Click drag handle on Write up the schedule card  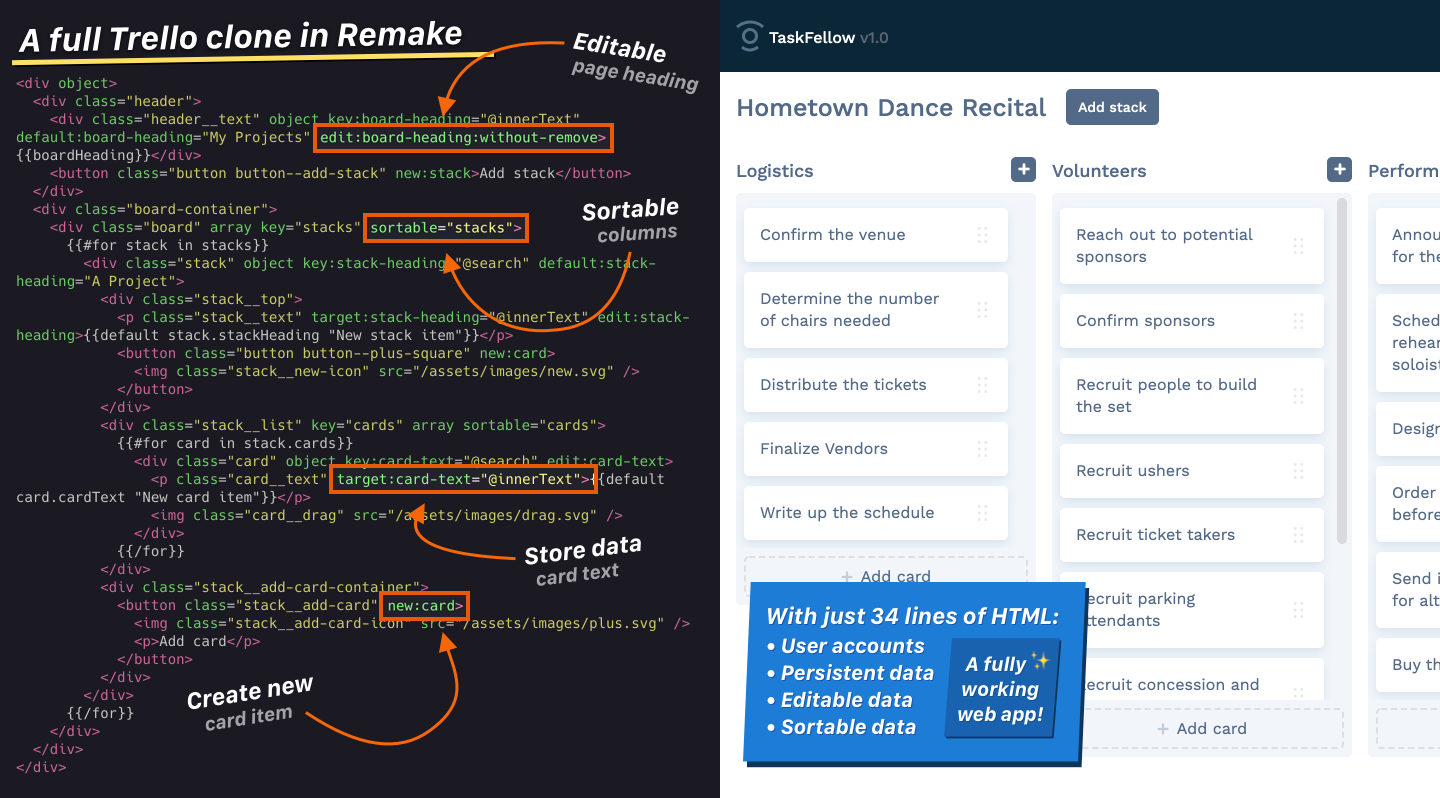[x=982, y=513]
